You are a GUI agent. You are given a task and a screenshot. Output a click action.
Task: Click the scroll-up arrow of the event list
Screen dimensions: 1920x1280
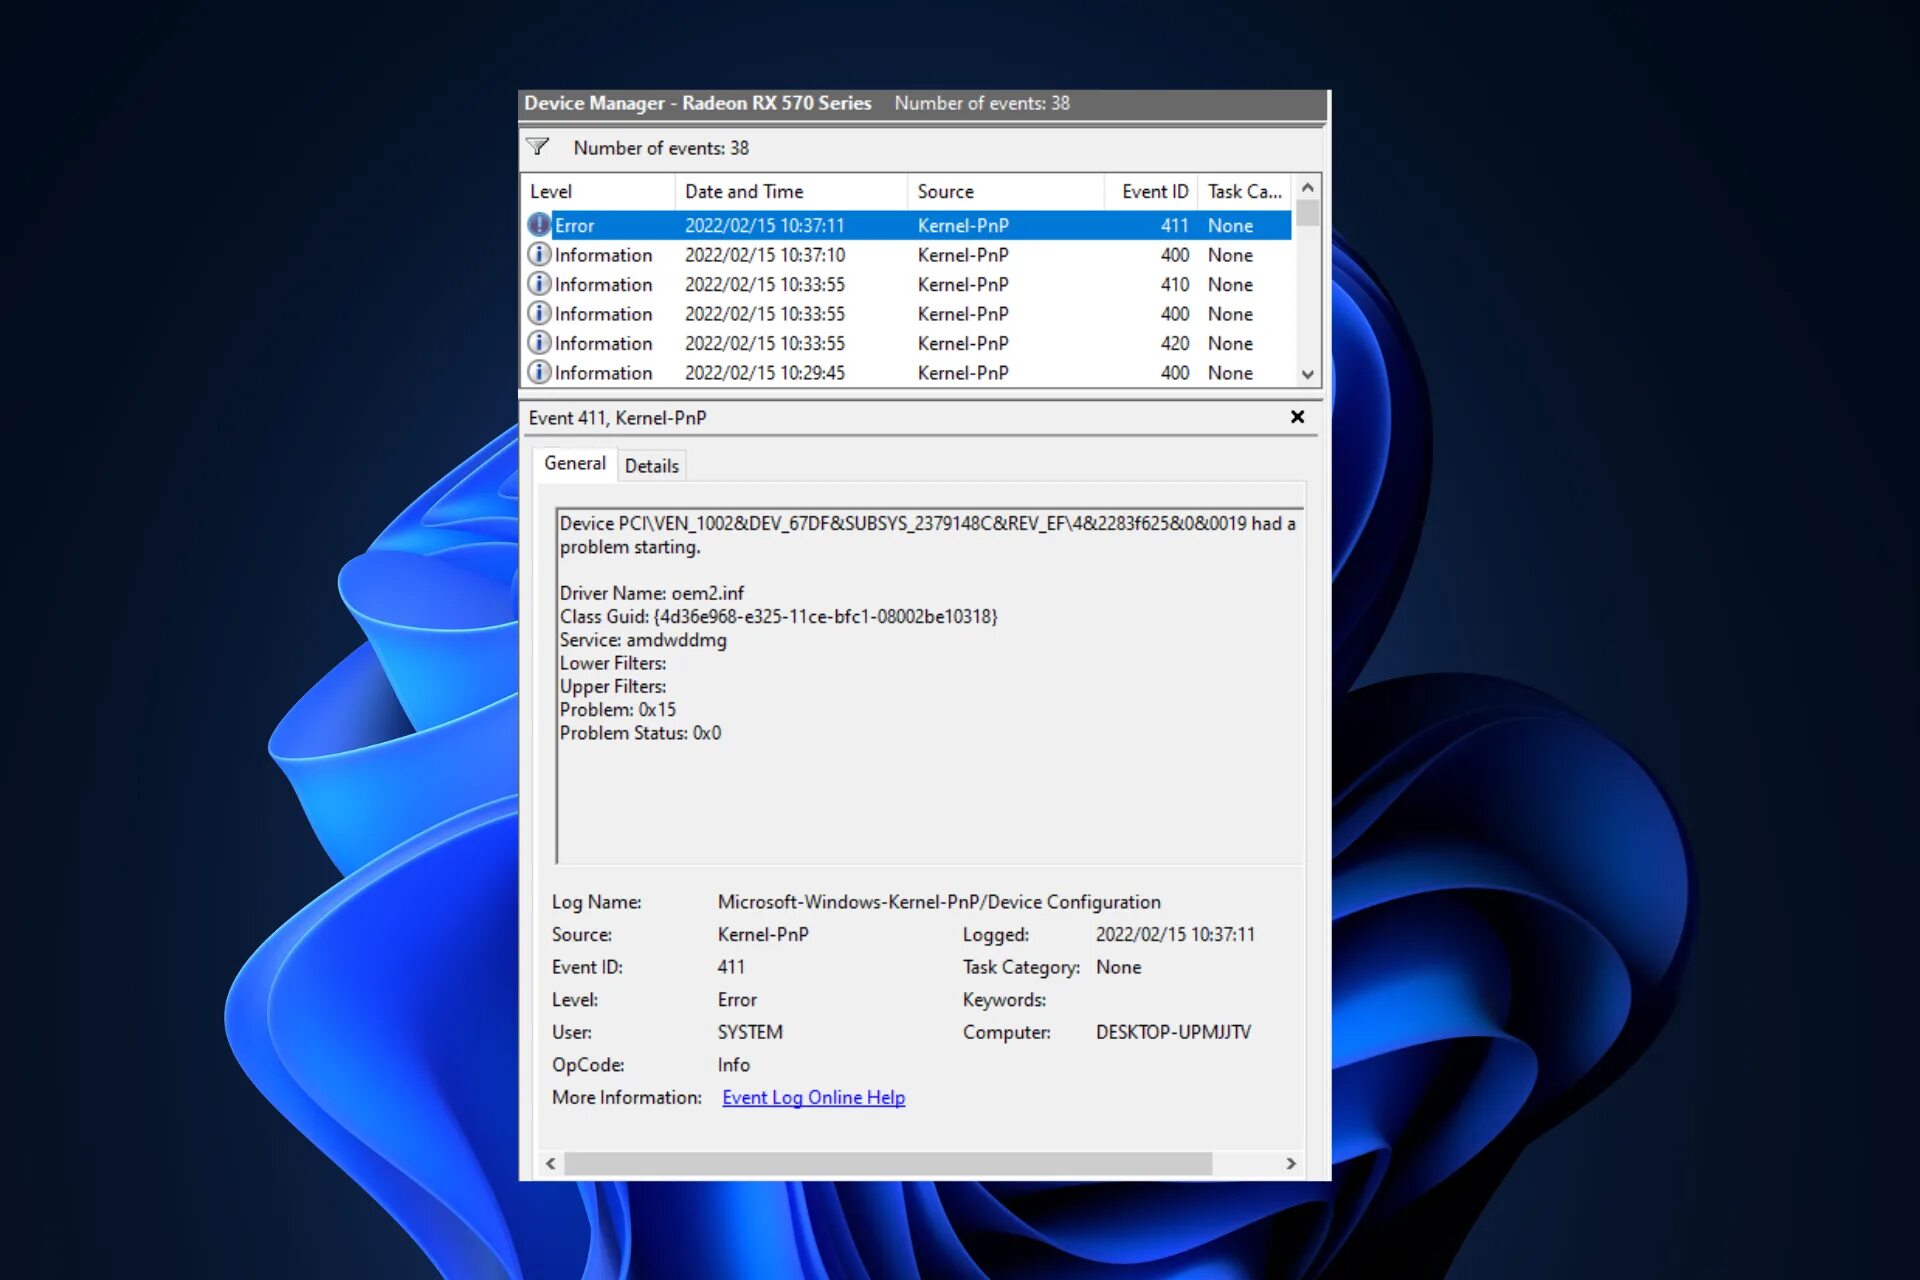coord(1308,187)
